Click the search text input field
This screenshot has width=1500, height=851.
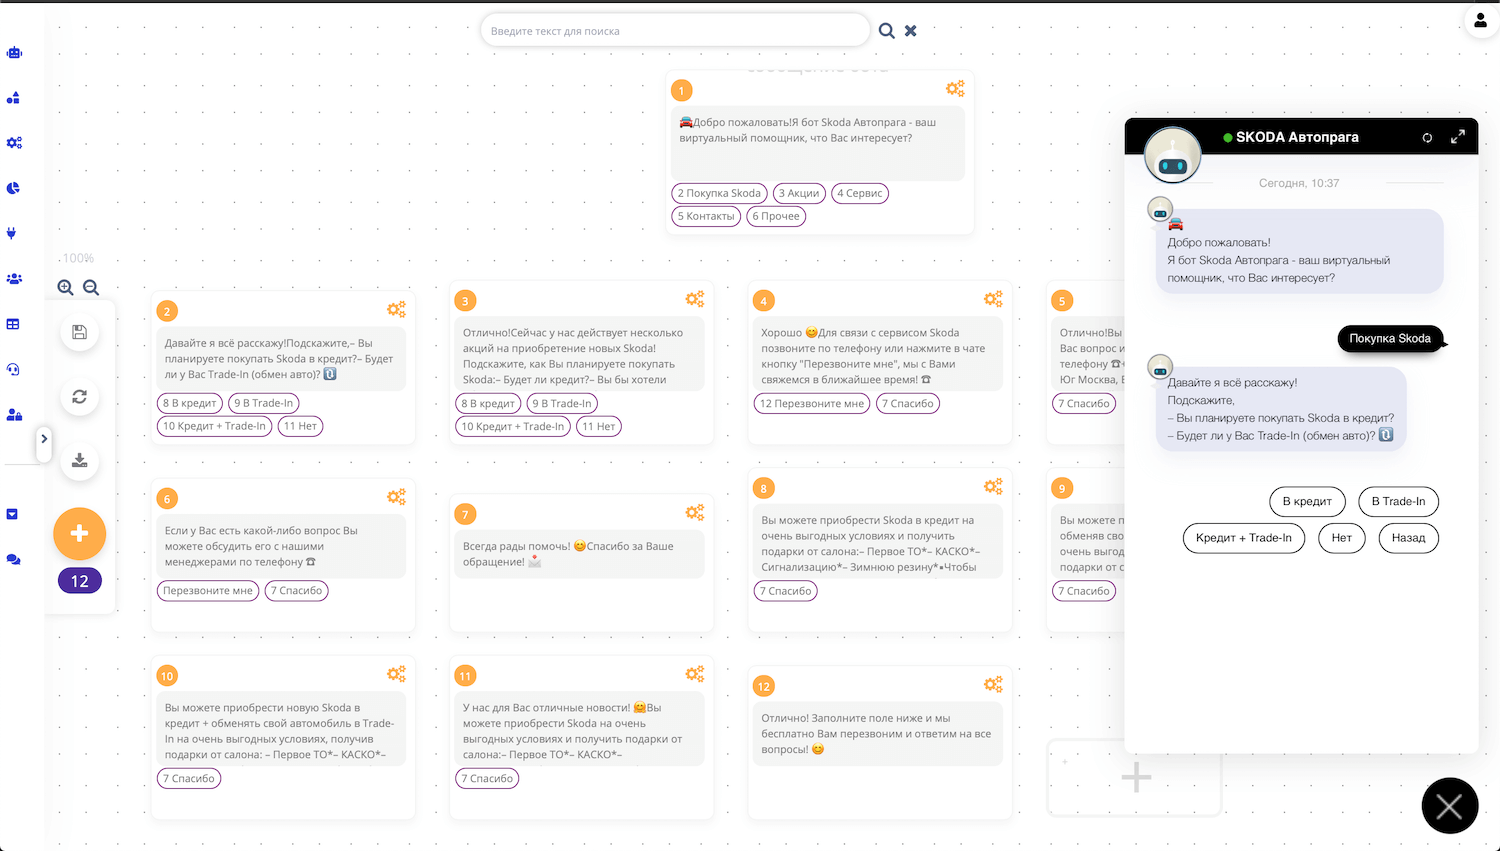tap(675, 30)
